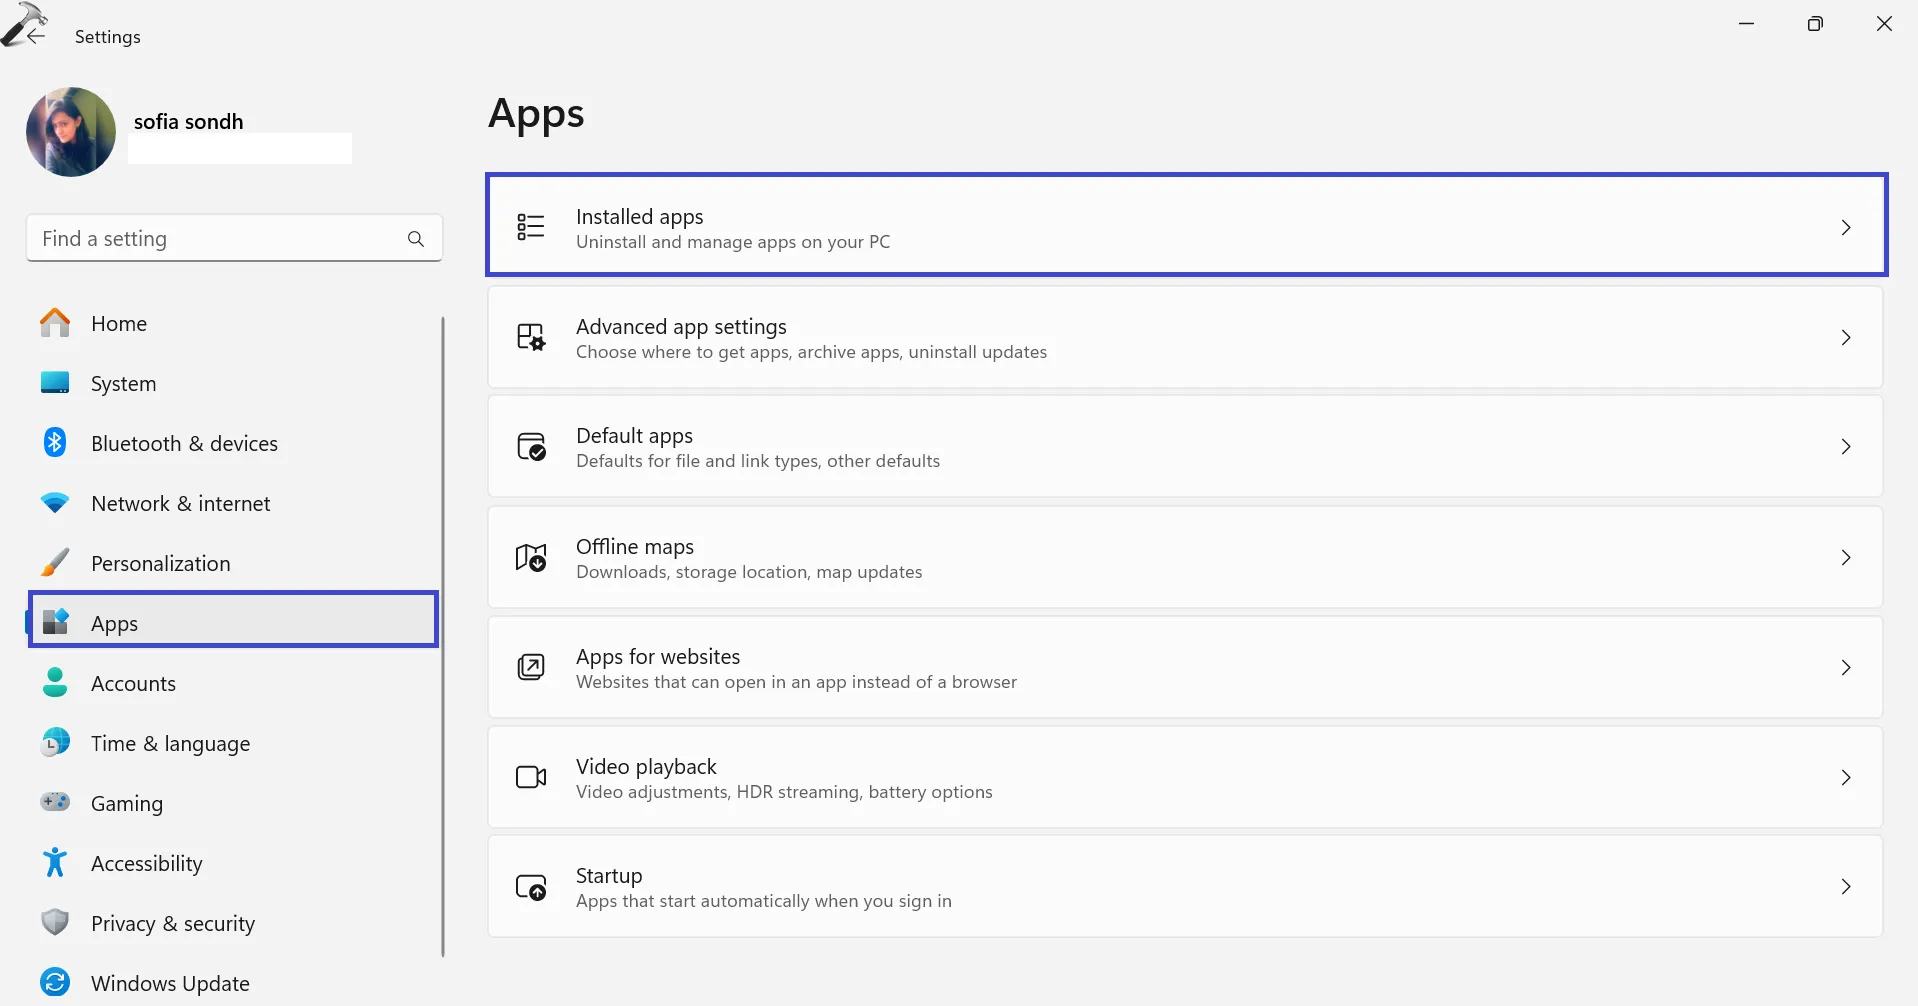Screen dimensions: 1918x1006
Task: Click the Apps for websites icon
Action: pos(530,667)
